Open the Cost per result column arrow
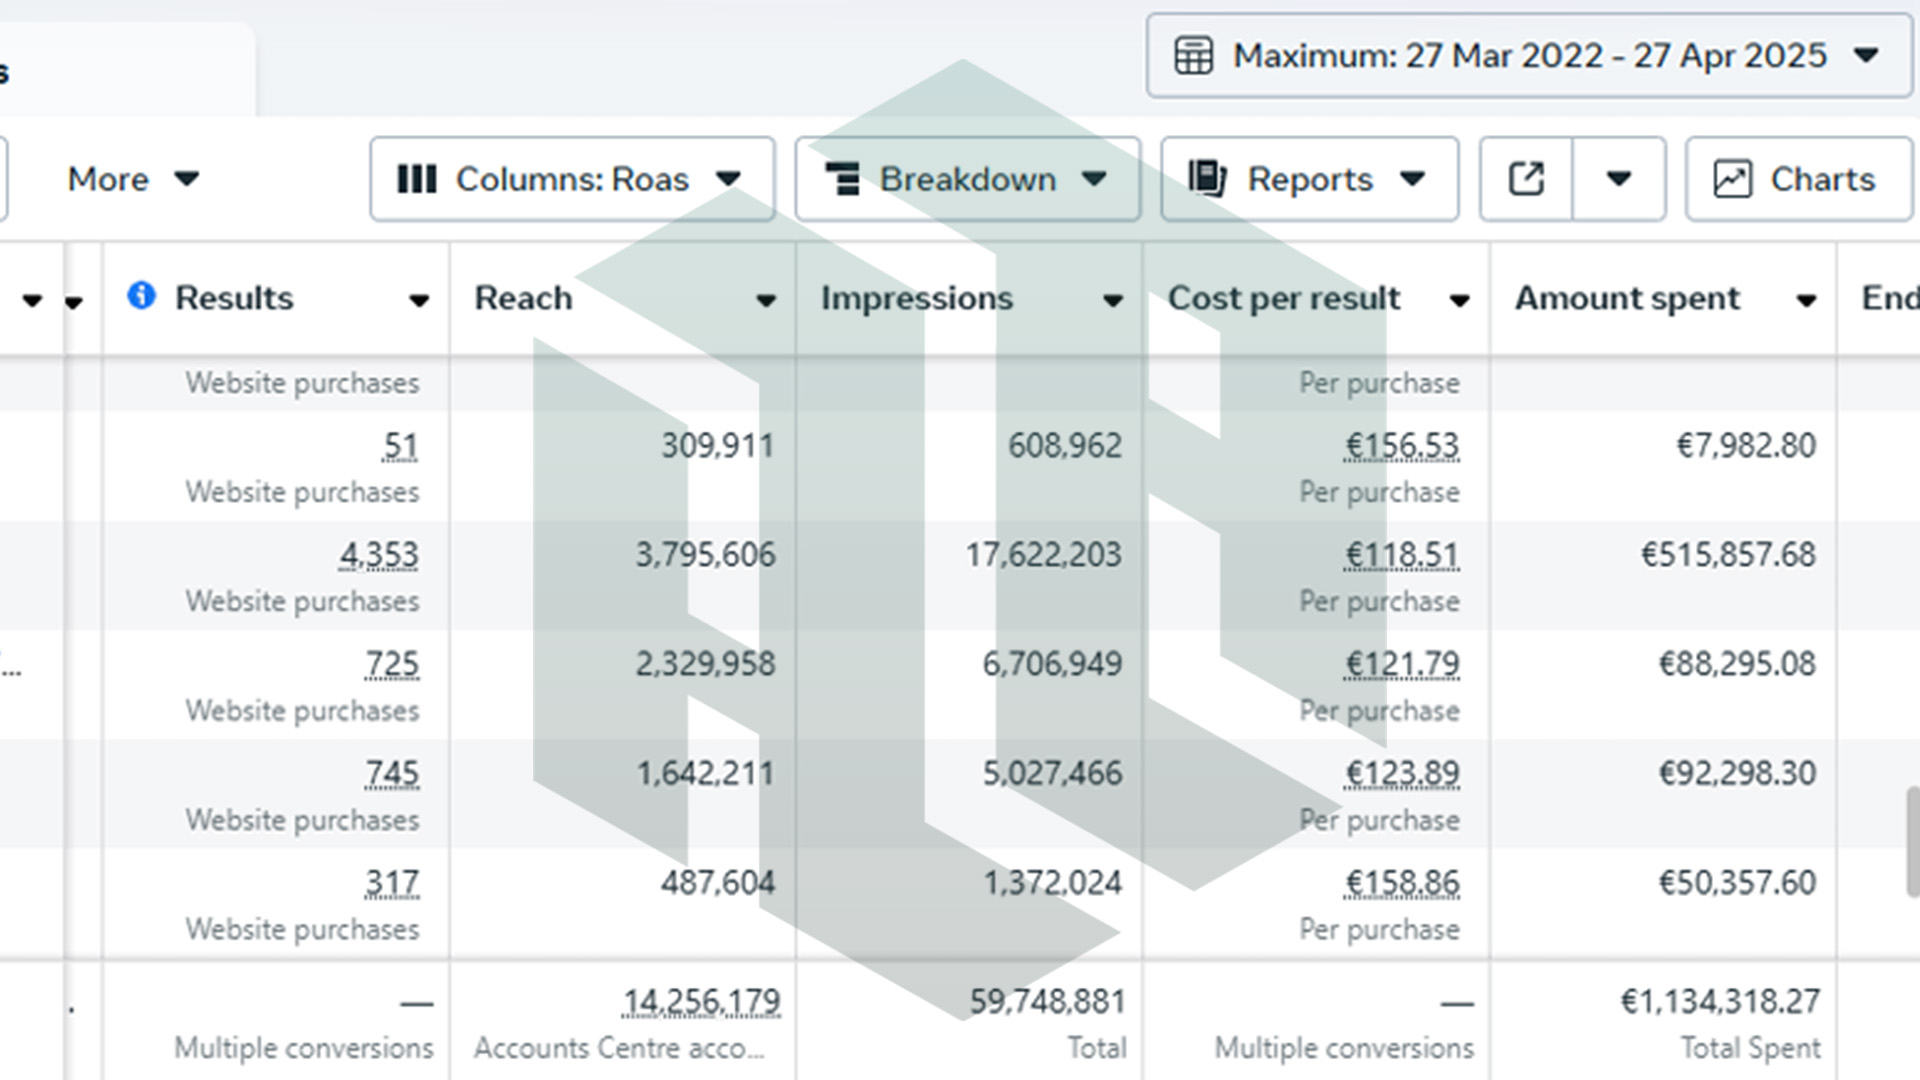 (x=1459, y=300)
